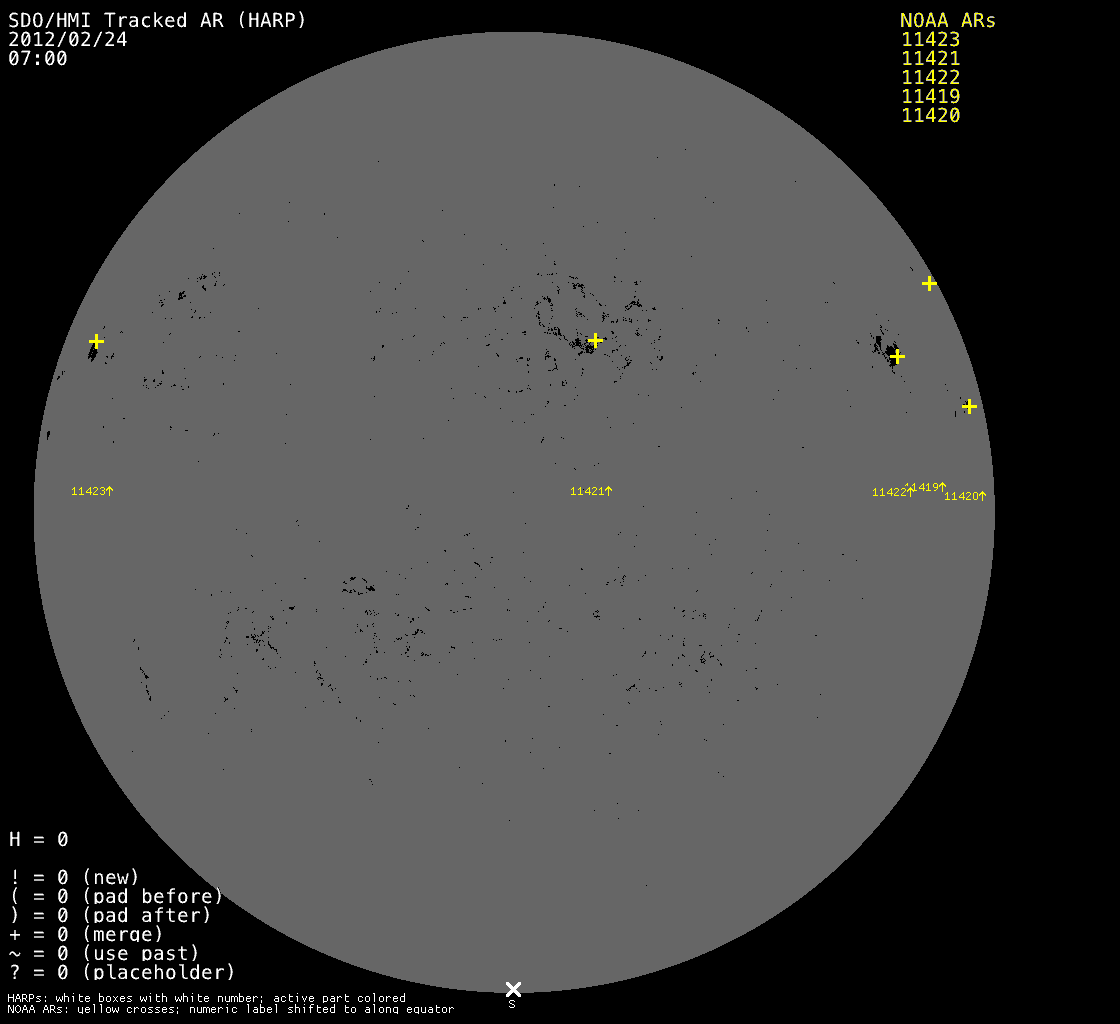Select the yellow cross above label 11422
The width and height of the screenshot is (1120, 1024).
pos(897,356)
